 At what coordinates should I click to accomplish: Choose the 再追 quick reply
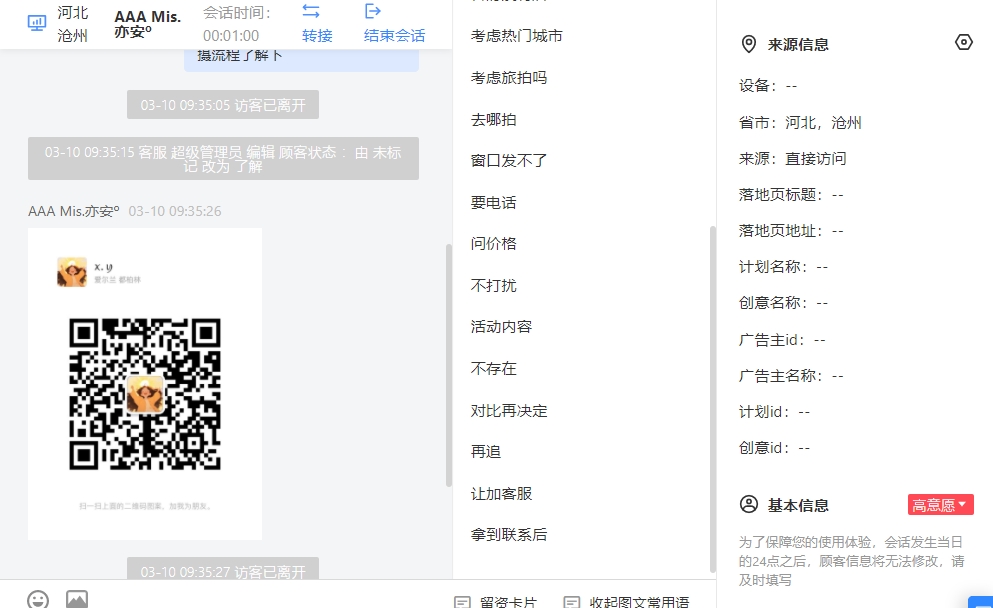tap(486, 452)
